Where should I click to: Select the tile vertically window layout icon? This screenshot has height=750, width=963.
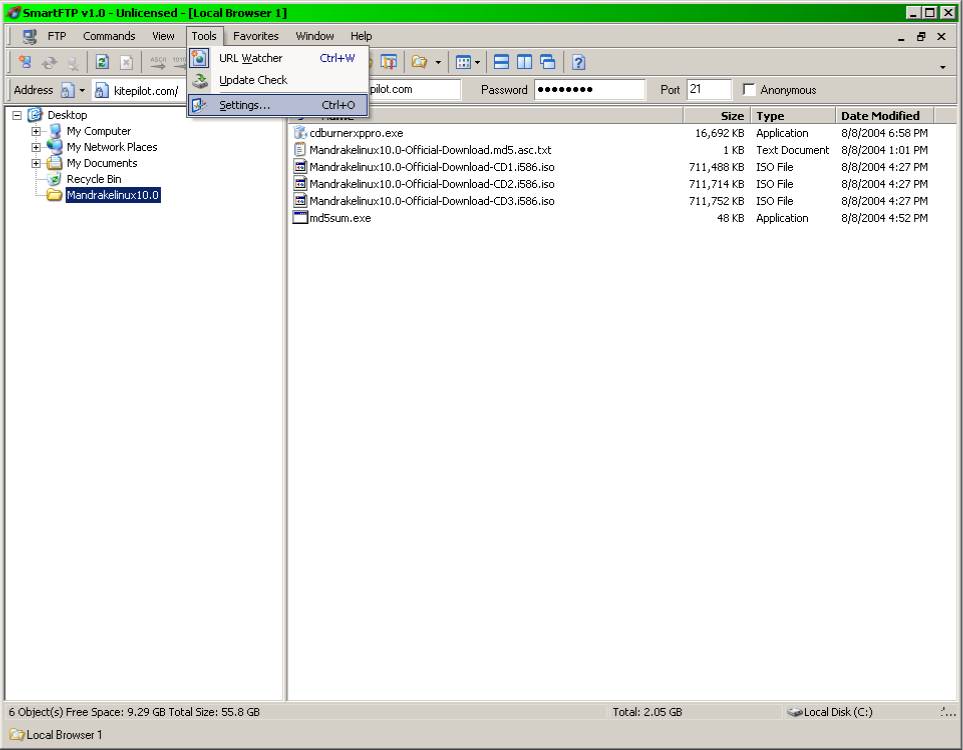(524, 62)
